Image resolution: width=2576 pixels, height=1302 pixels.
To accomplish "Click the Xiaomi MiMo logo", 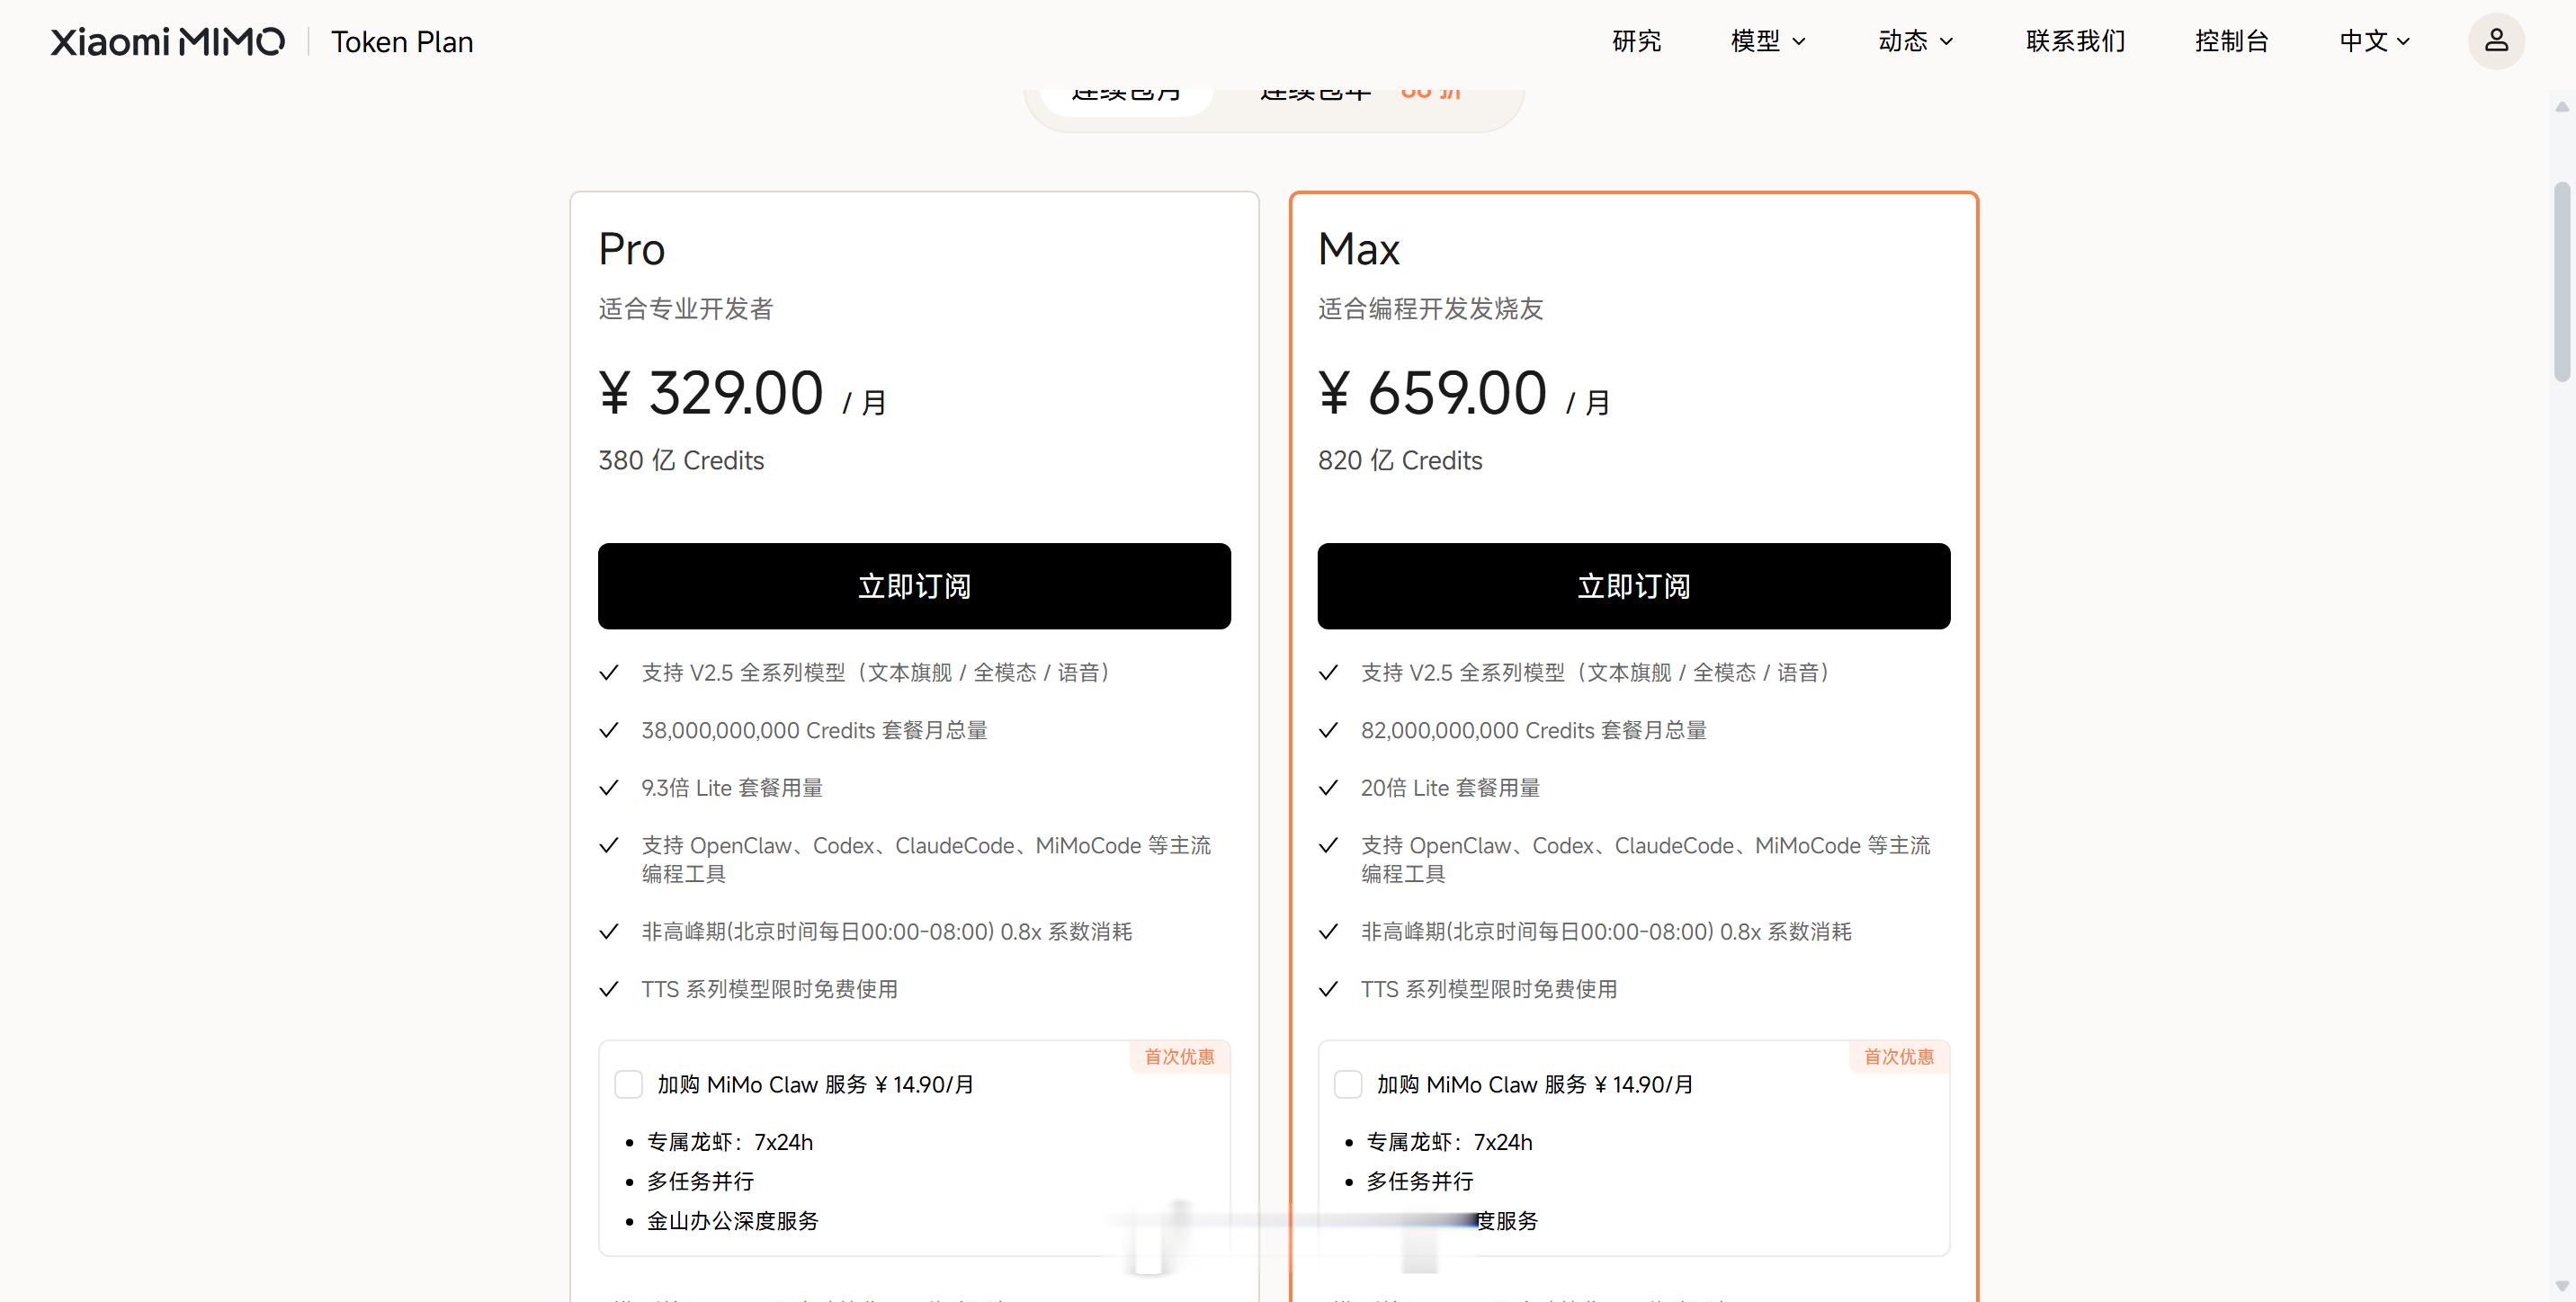I will tap(168, 41).
